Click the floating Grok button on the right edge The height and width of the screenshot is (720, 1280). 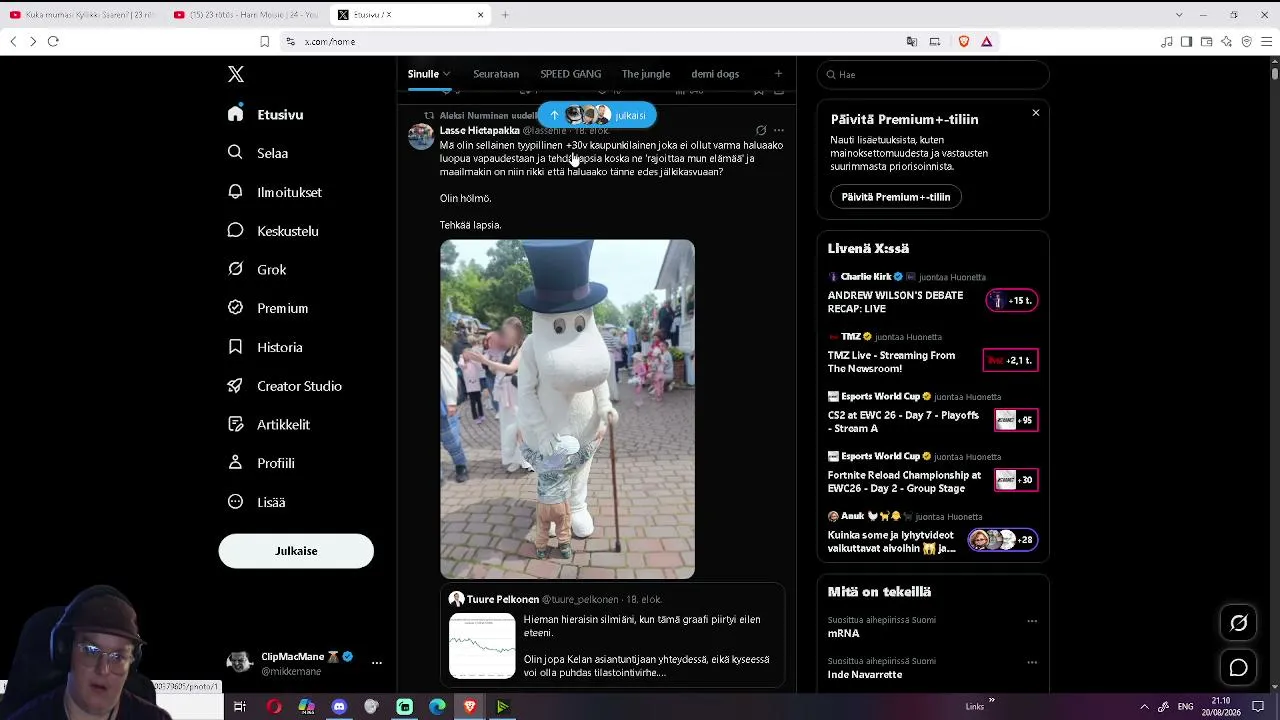1238,623
